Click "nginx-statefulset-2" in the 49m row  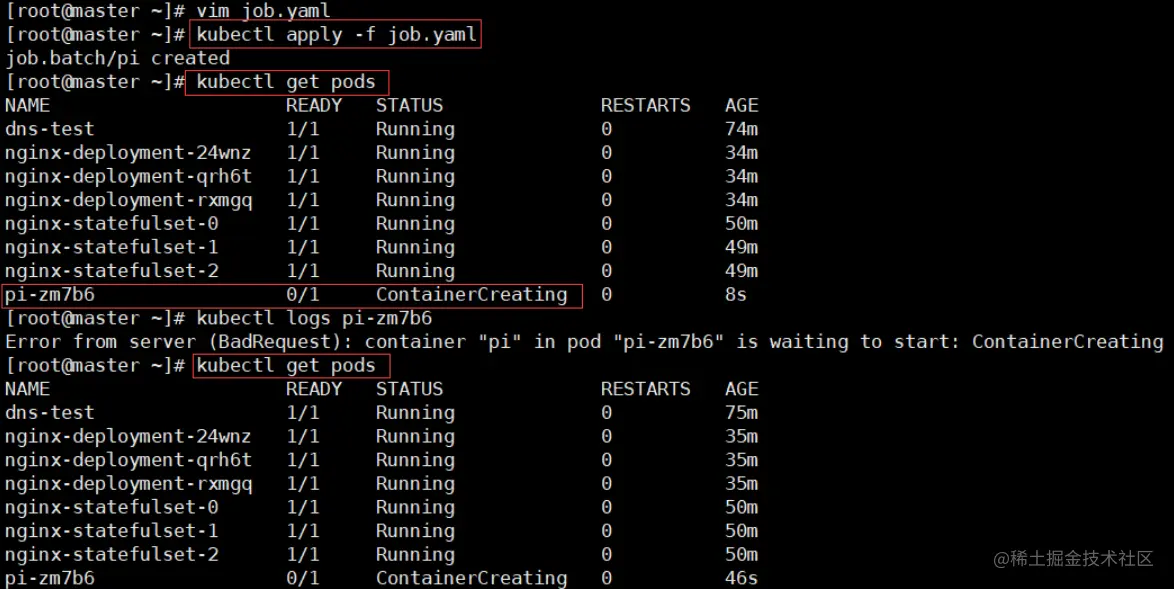[x=112, y=271]
